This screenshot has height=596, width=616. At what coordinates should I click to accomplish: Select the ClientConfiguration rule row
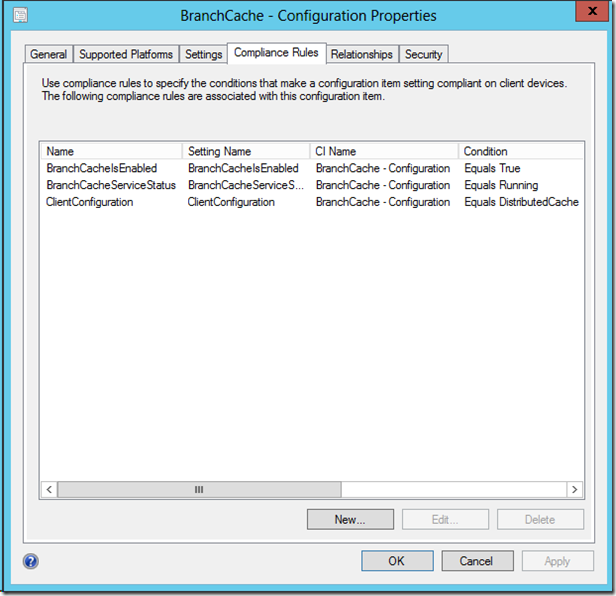[312, 202]
